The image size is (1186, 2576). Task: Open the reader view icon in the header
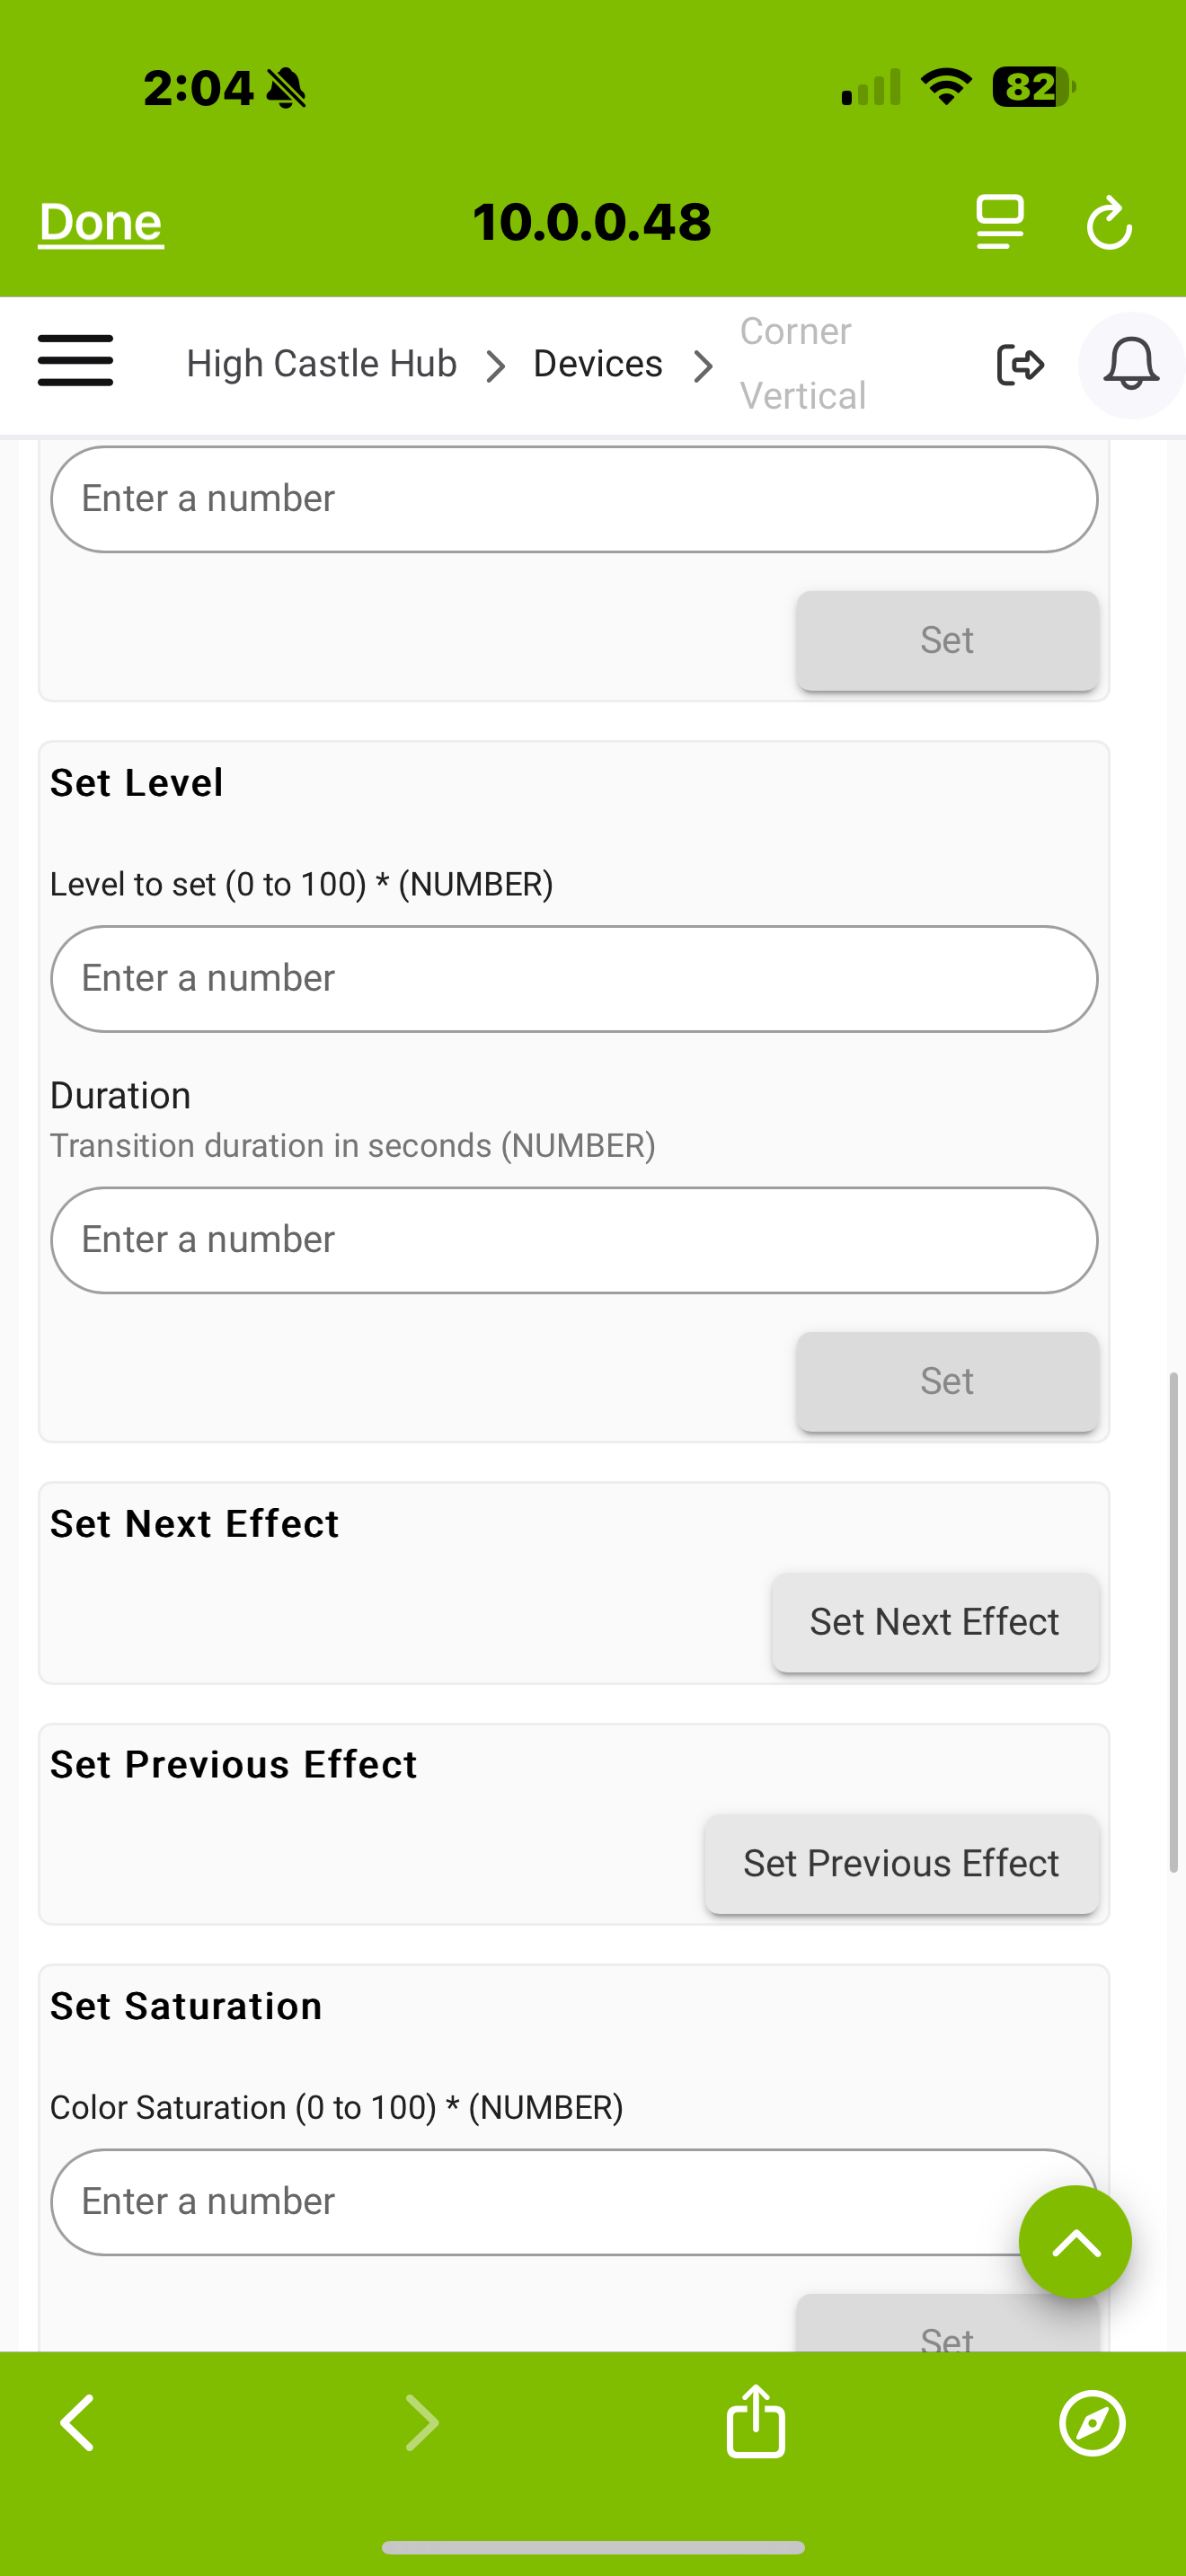click(x=998, y=222)
